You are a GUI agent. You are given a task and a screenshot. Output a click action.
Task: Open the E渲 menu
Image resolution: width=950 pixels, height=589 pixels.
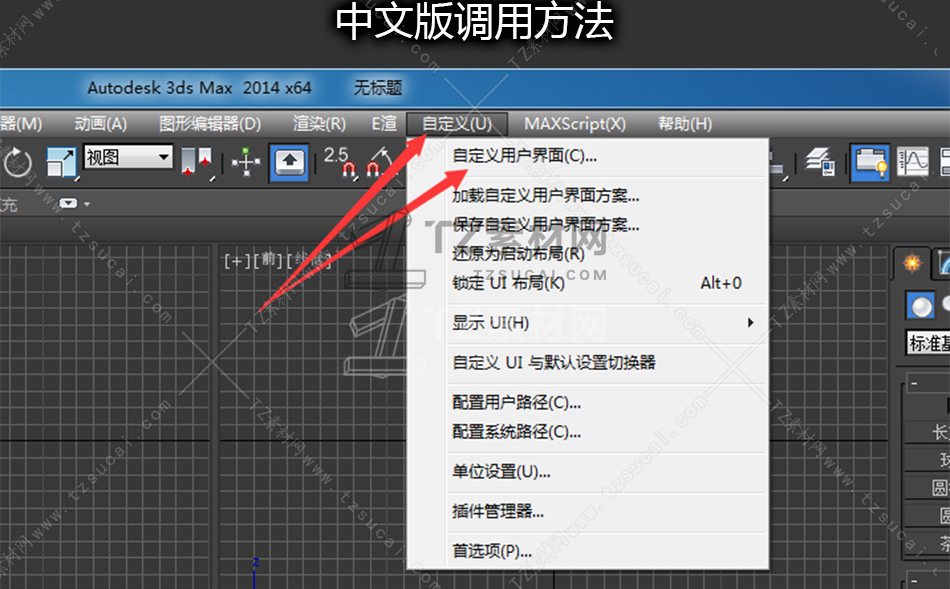pos(384,124)
